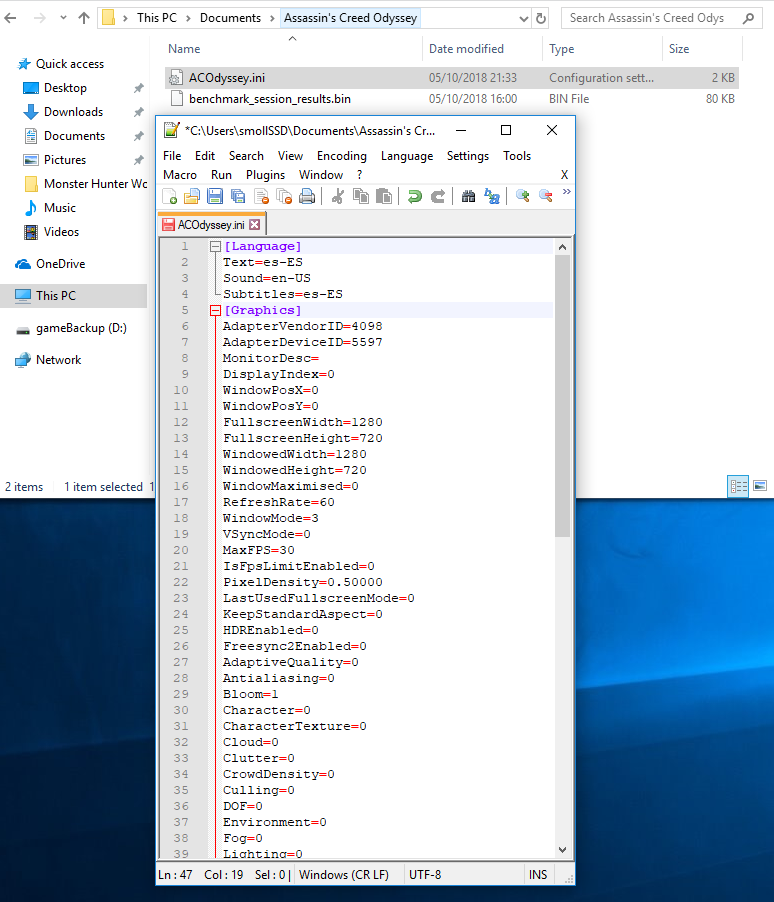Sort files by the Name column header
Screen dimensions: 774x902
184,49
